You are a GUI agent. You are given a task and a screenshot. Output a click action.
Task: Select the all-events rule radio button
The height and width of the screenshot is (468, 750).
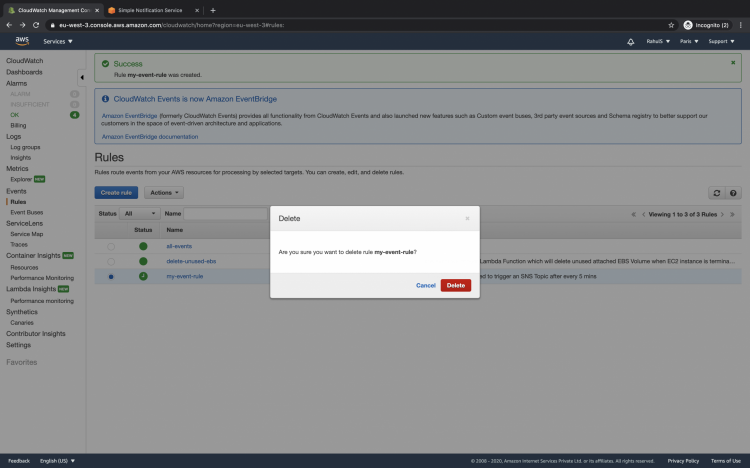tap(111, 246)
